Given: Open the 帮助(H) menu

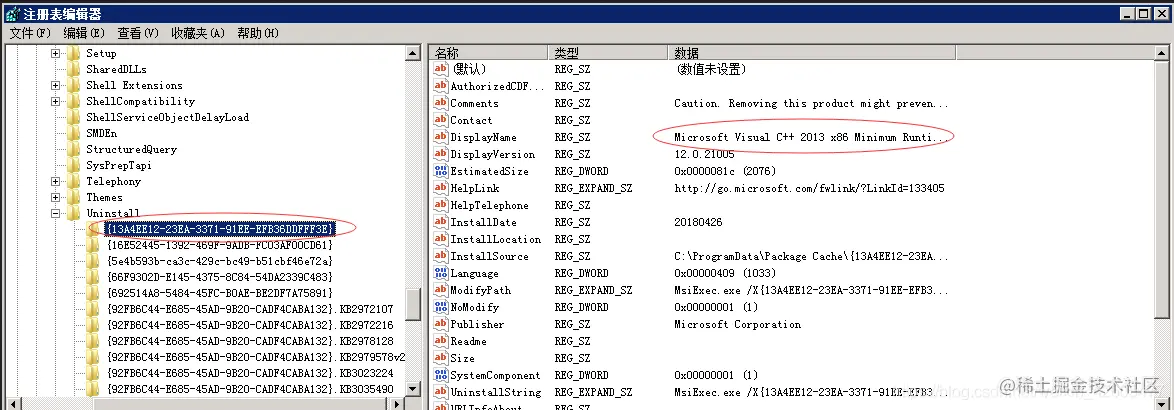Looking at the screenshot, I should pyautogui.click(x=258, y=33).
